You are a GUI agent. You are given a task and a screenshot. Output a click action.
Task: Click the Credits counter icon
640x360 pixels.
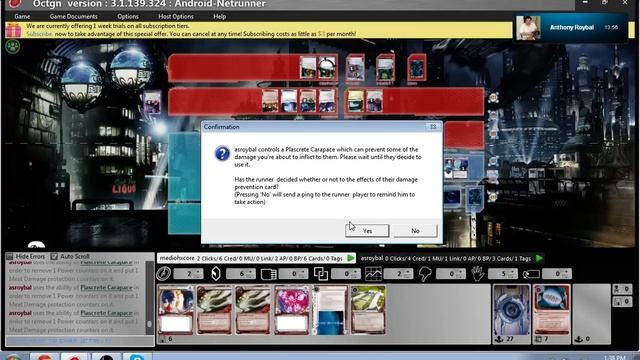pos(216,273)
